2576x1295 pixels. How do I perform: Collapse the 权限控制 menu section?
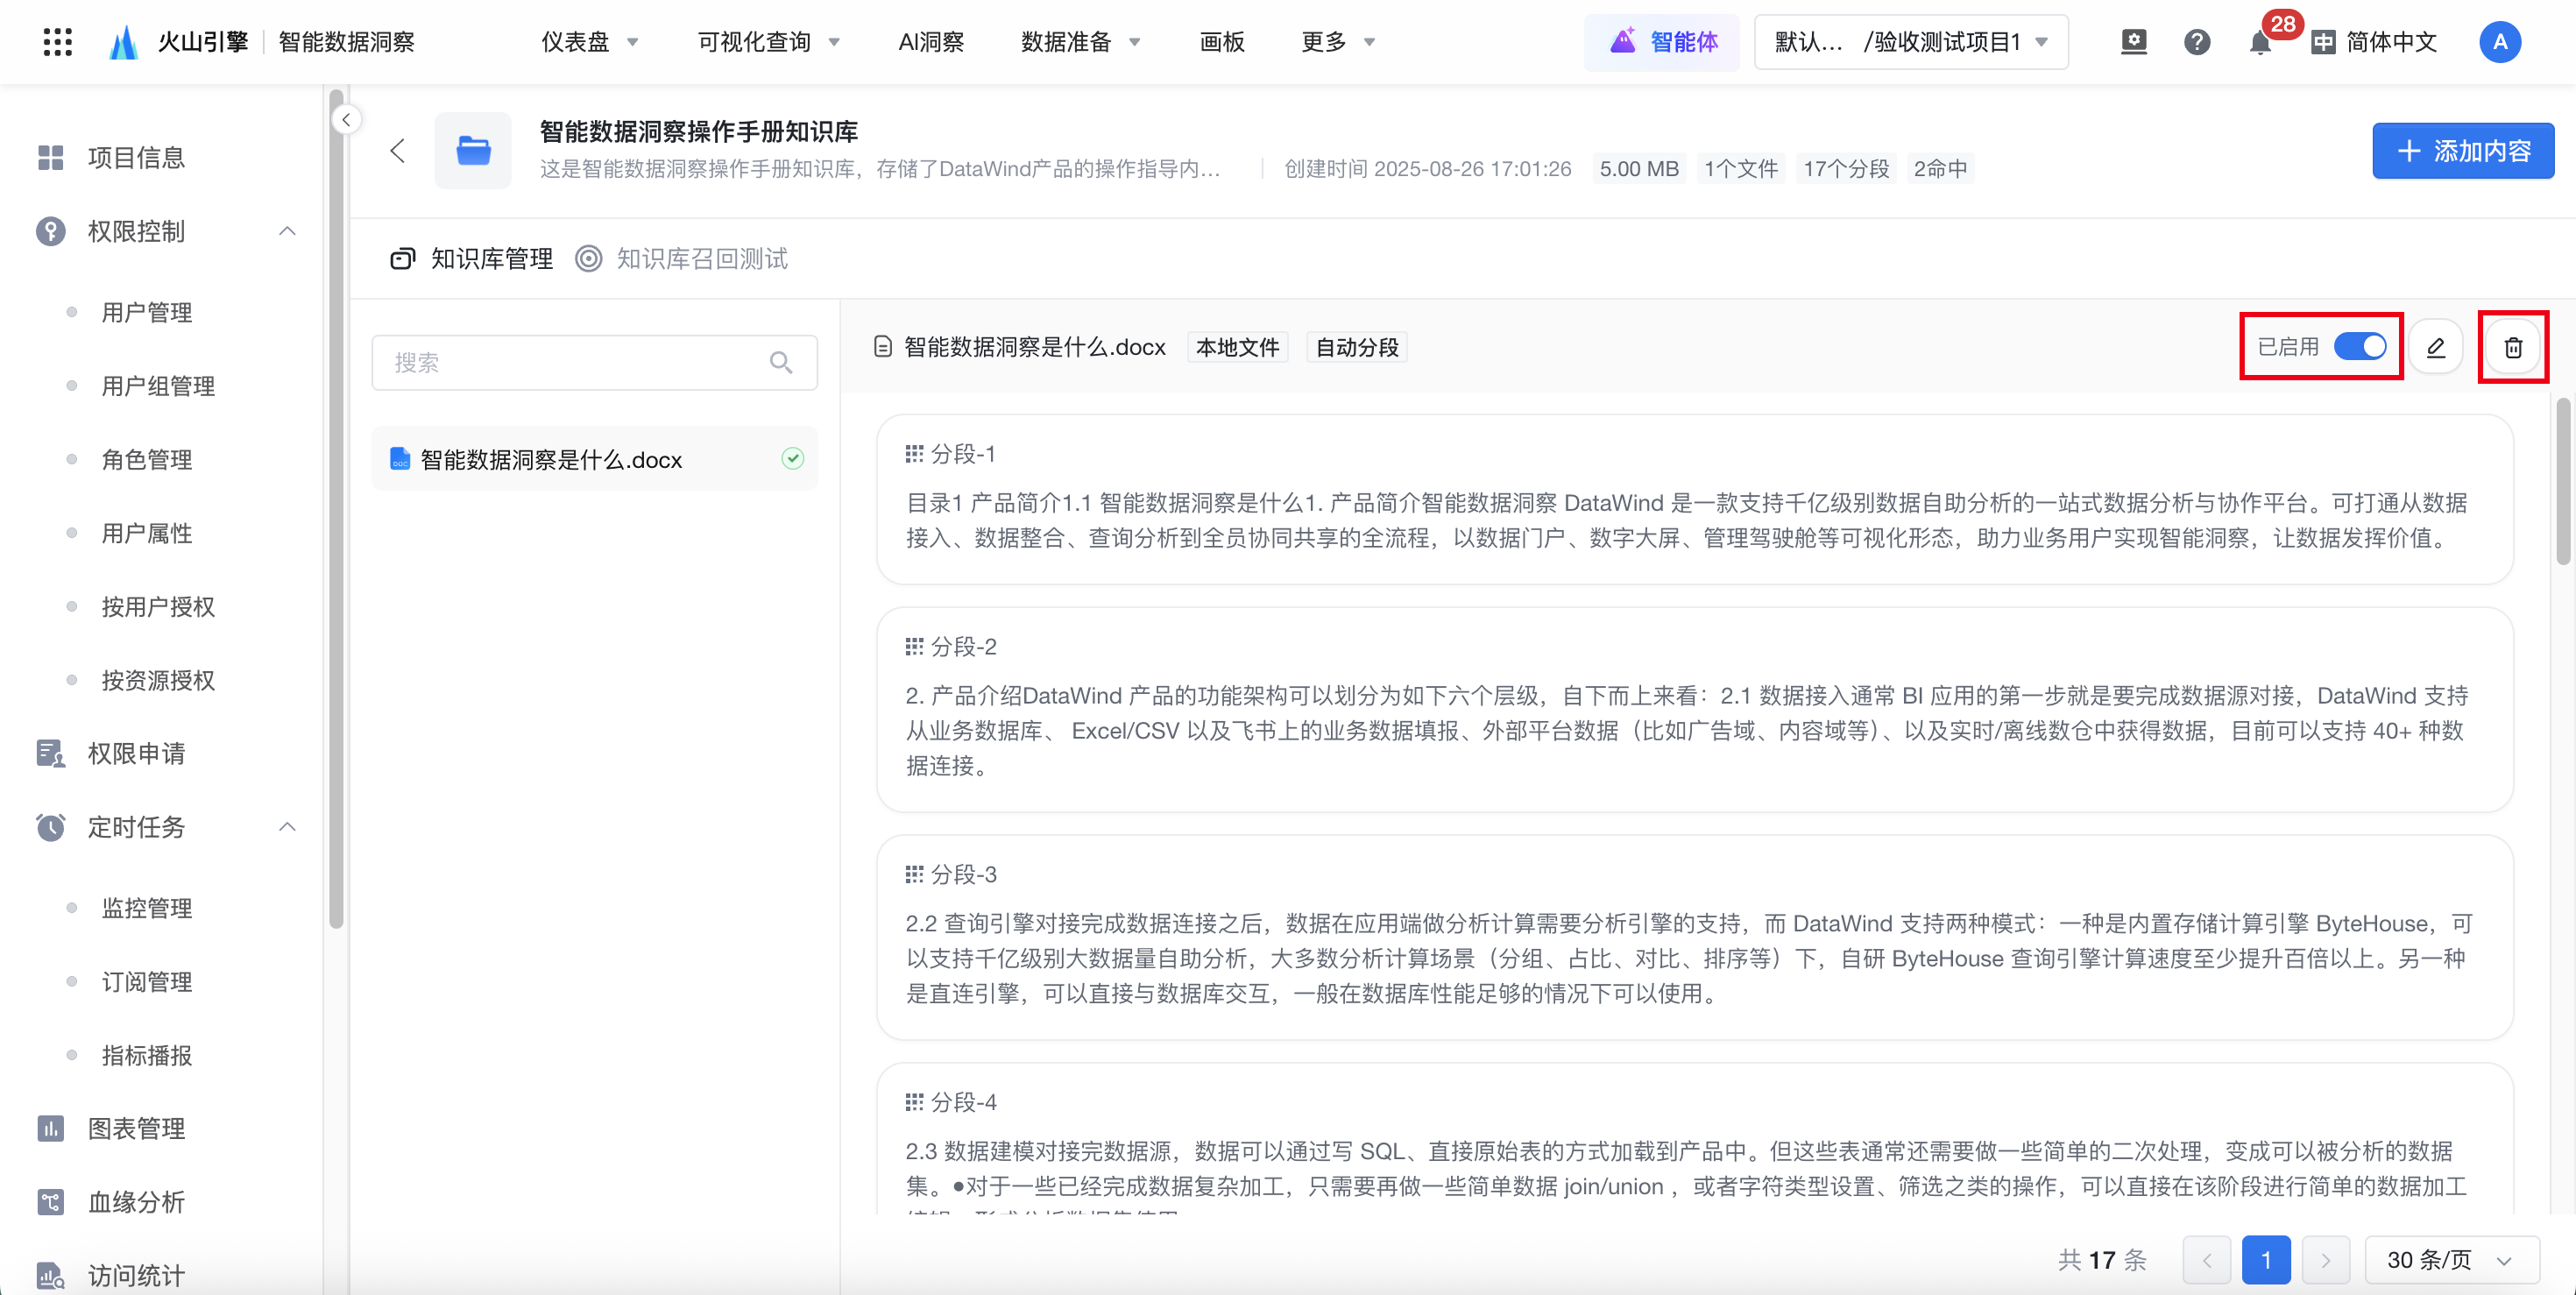(x=287, y=231)
